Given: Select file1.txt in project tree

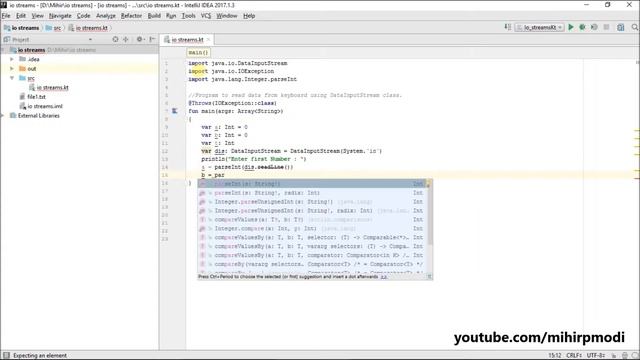Looking at the screenshot, I should pos(36,97).
